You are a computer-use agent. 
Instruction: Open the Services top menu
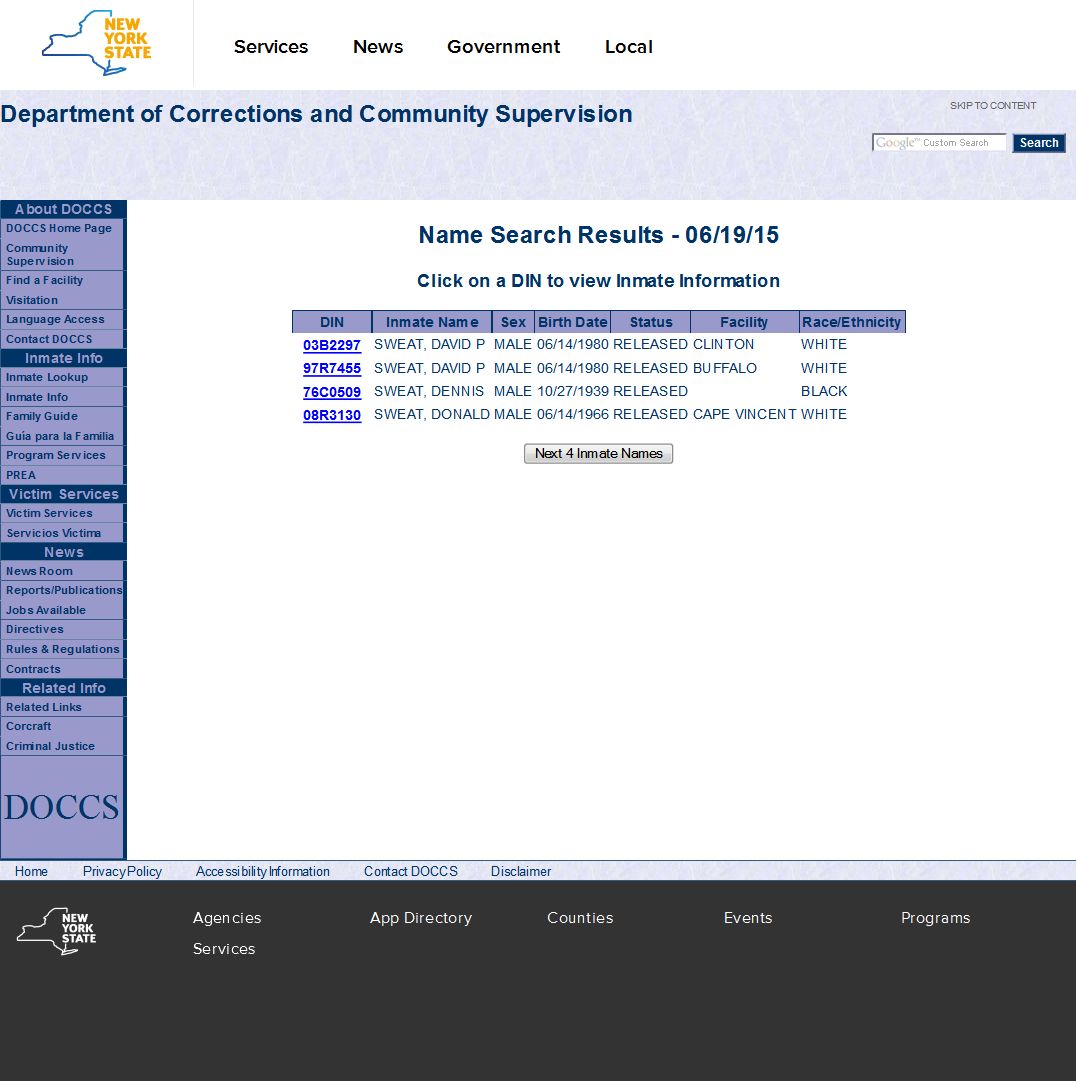[x=271, y=47]
